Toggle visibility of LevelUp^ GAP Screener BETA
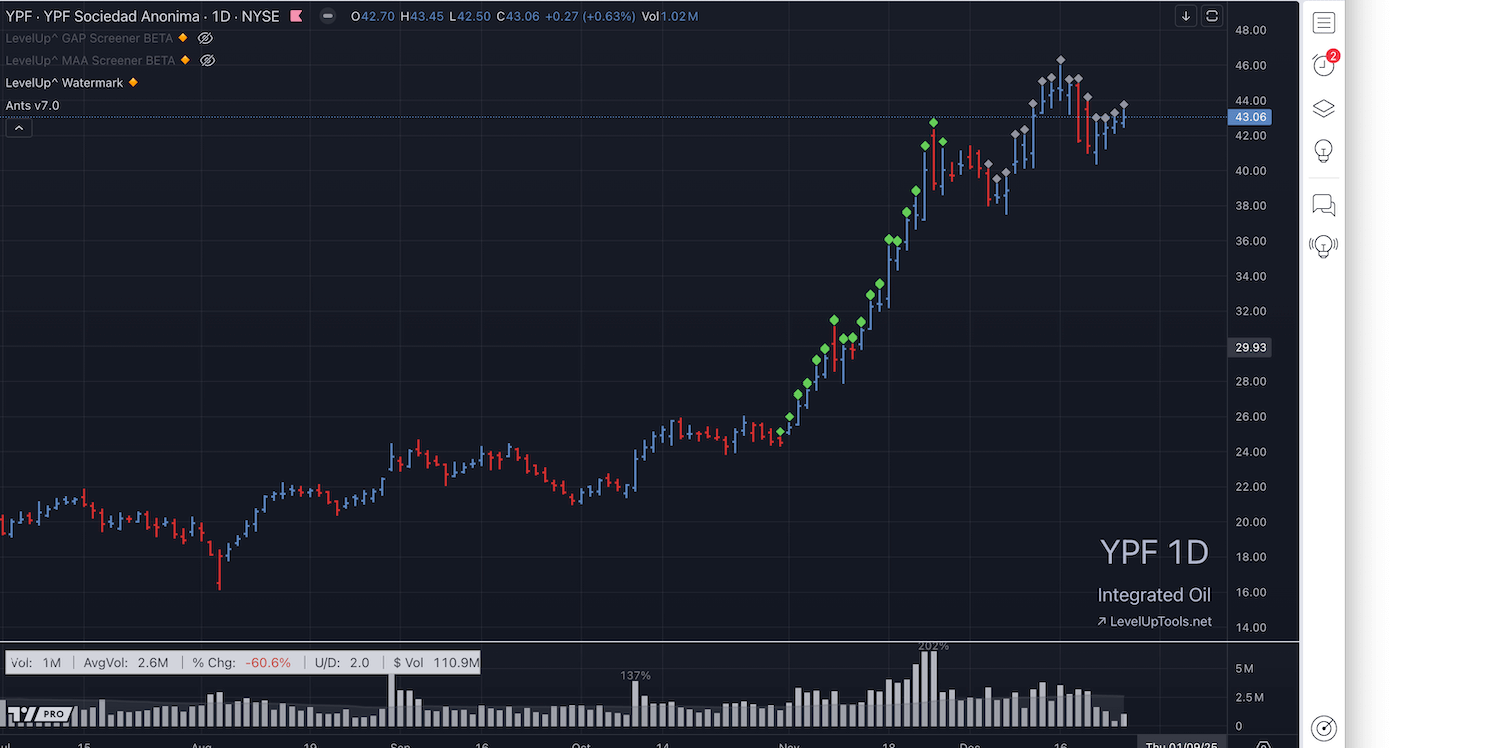The height and width of the screenshot is (748, 1500). 206,38
